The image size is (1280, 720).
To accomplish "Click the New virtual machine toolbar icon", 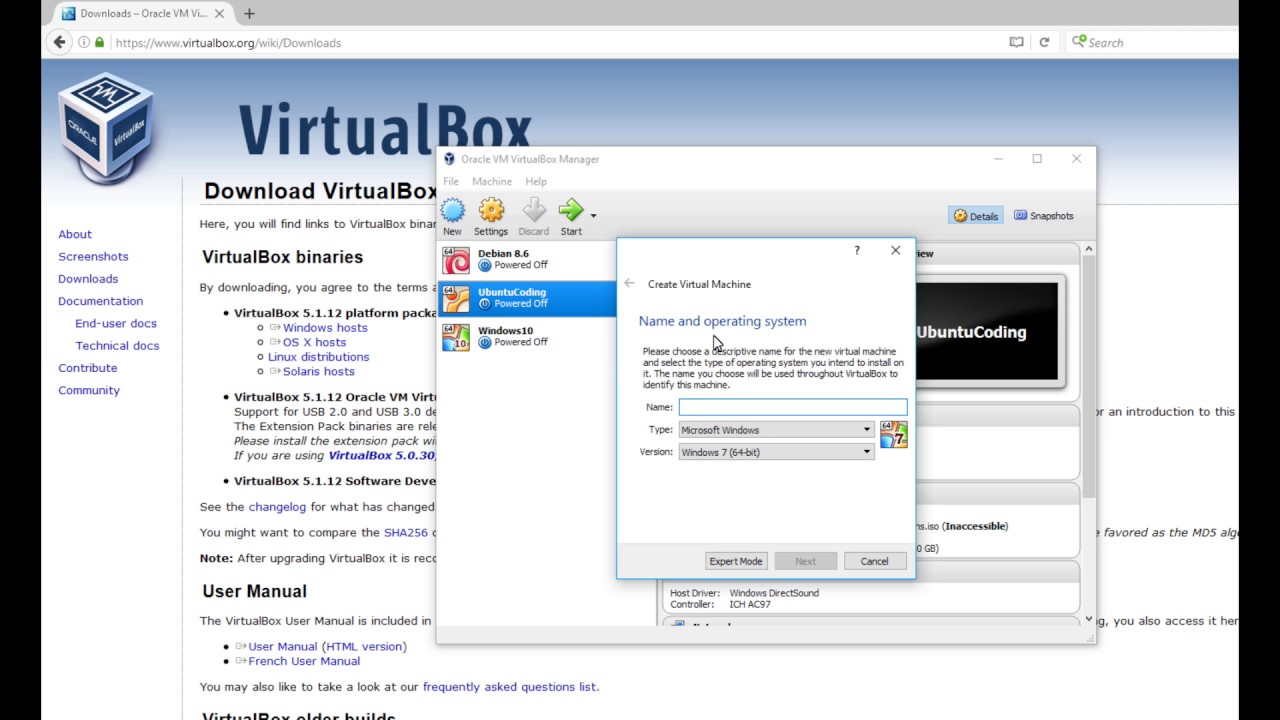I will pos(453,216).
